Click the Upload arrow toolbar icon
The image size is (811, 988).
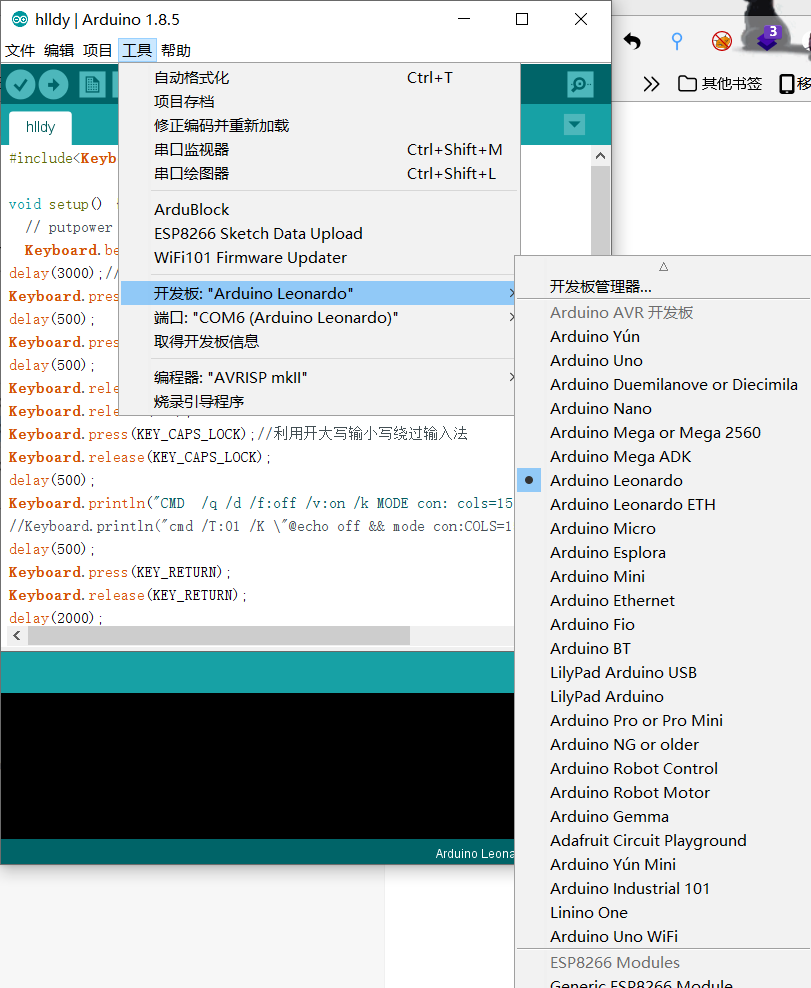54,84
